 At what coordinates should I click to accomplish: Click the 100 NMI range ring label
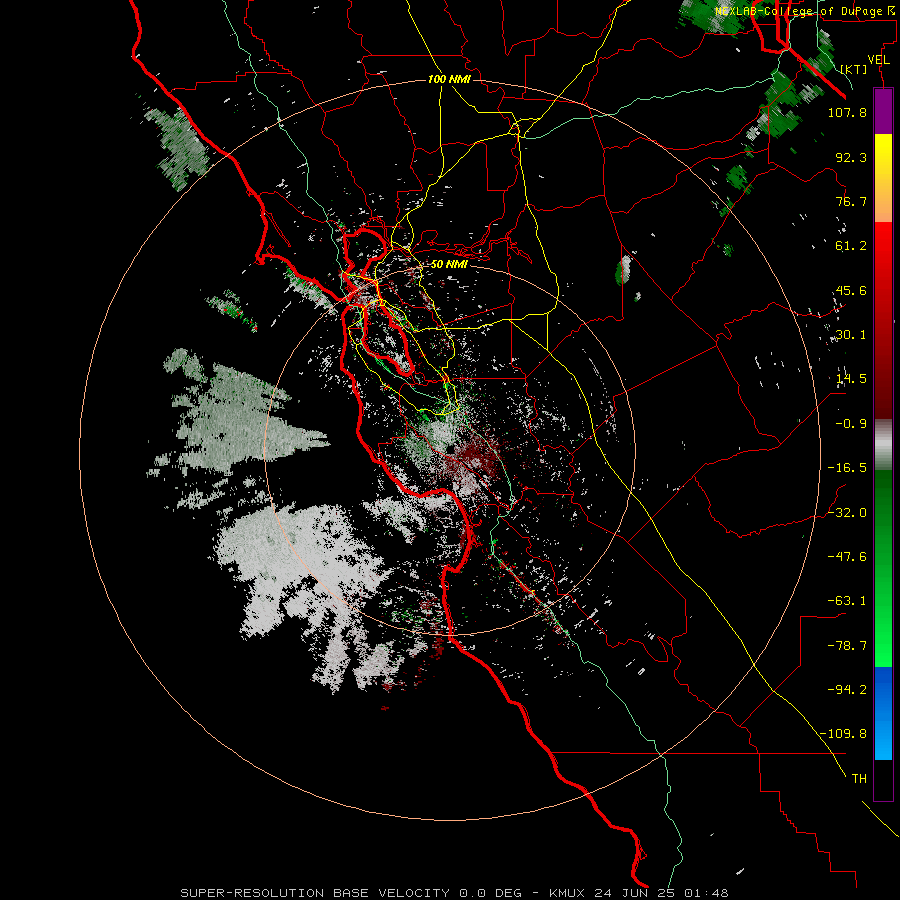[x=449, y=79]
